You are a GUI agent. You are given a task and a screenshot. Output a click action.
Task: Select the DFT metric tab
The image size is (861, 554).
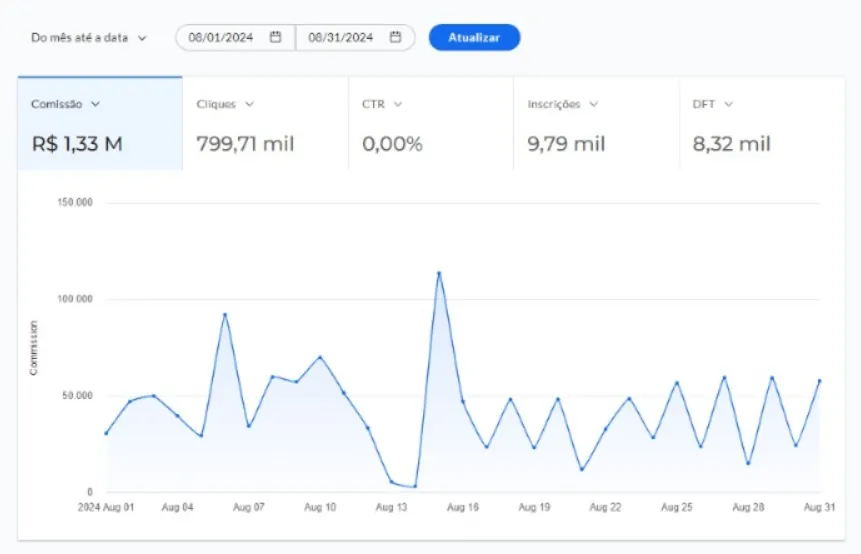pyautogui.click(x=760, y=124)
